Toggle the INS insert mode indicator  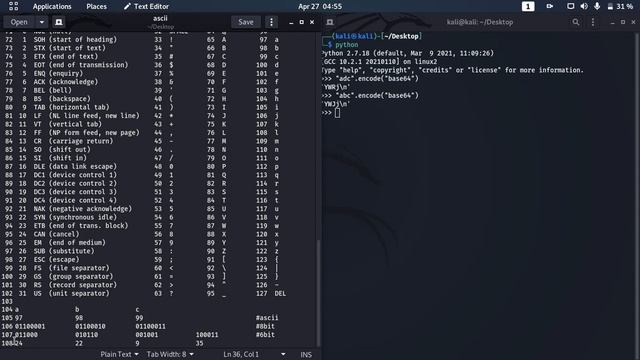[x=306, y=355]
